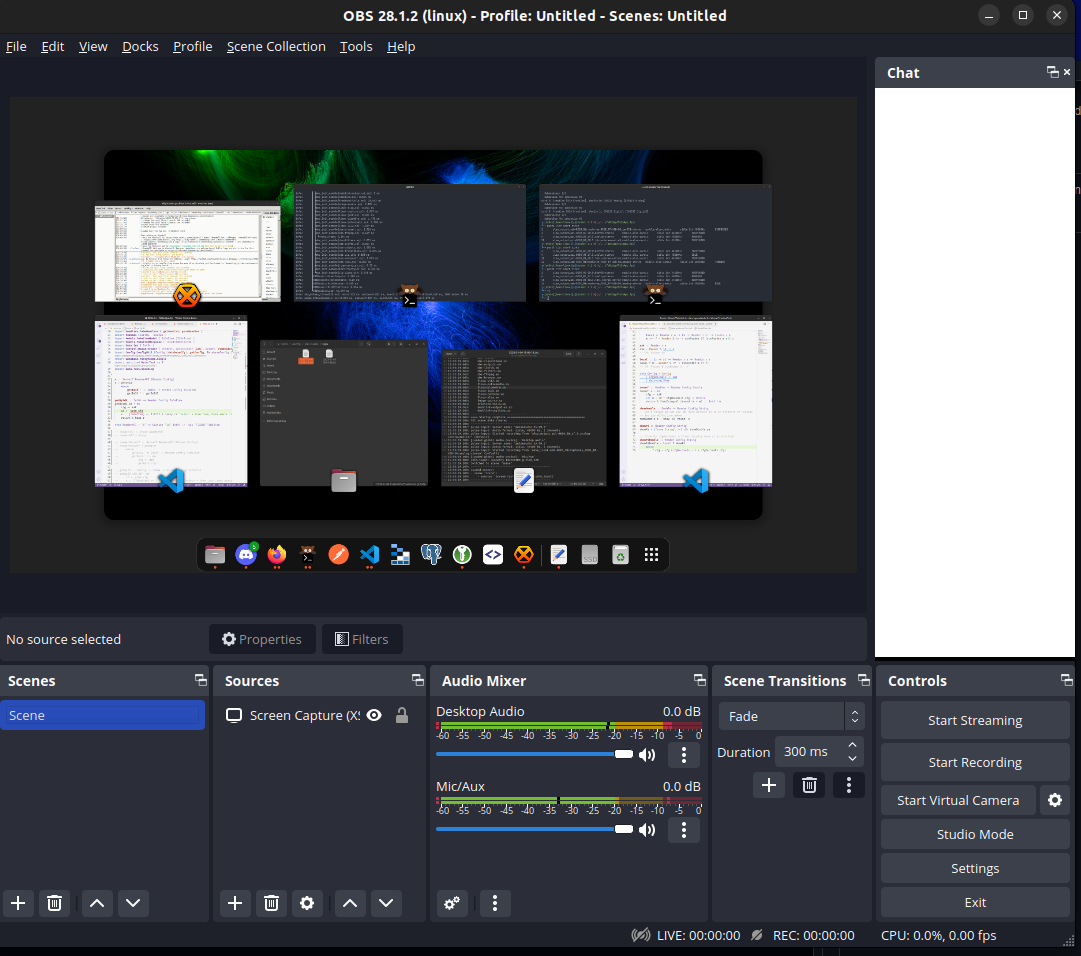The image size is (1081, 956).
Task: Open virtual camera settings via its gear icon
Action: 1055,800
